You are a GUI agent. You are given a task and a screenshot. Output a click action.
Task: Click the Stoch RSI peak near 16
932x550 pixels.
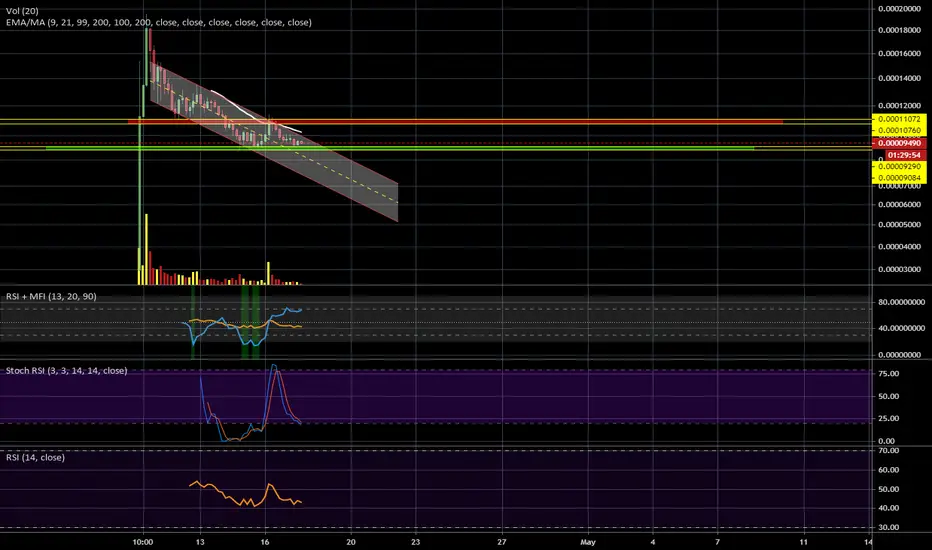pyautogui.click(x=275, y=370)
